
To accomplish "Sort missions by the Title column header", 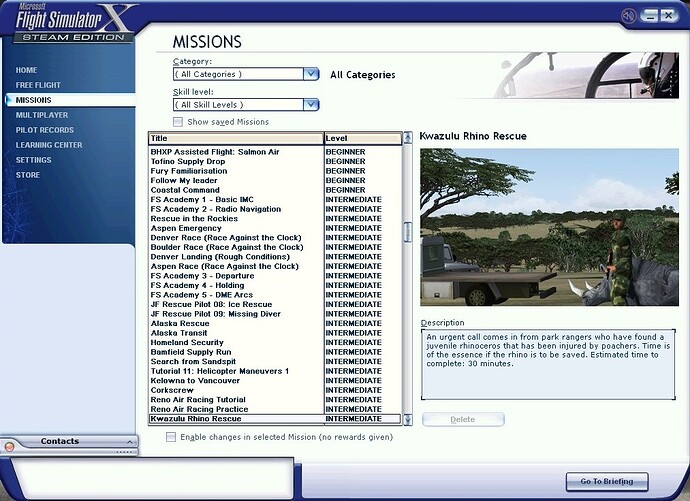I will tap(236, 138).
